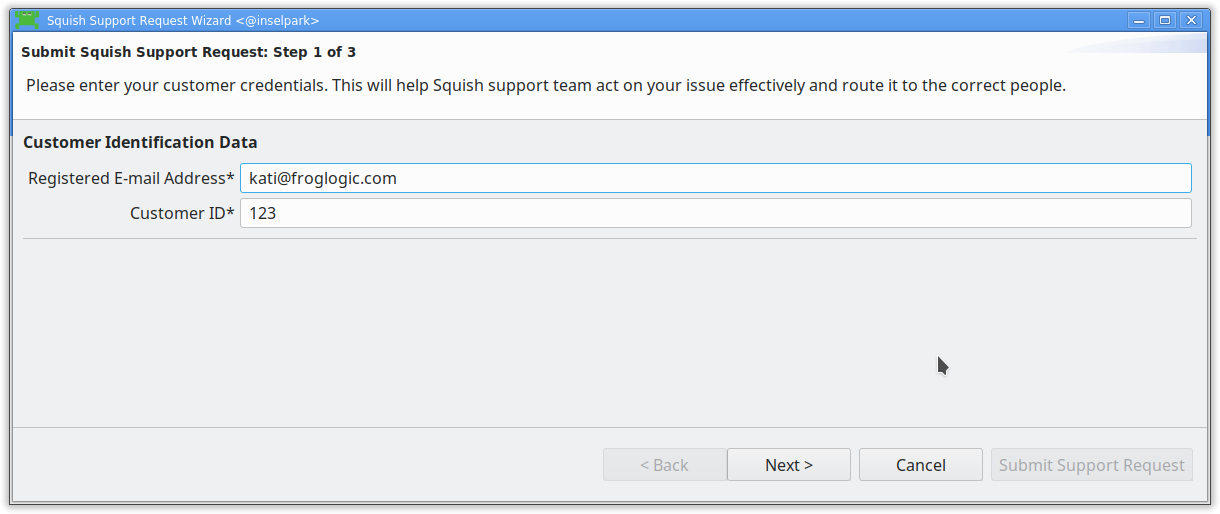
Task: Click the separator line below Customer ID
Action: point(609,239)
